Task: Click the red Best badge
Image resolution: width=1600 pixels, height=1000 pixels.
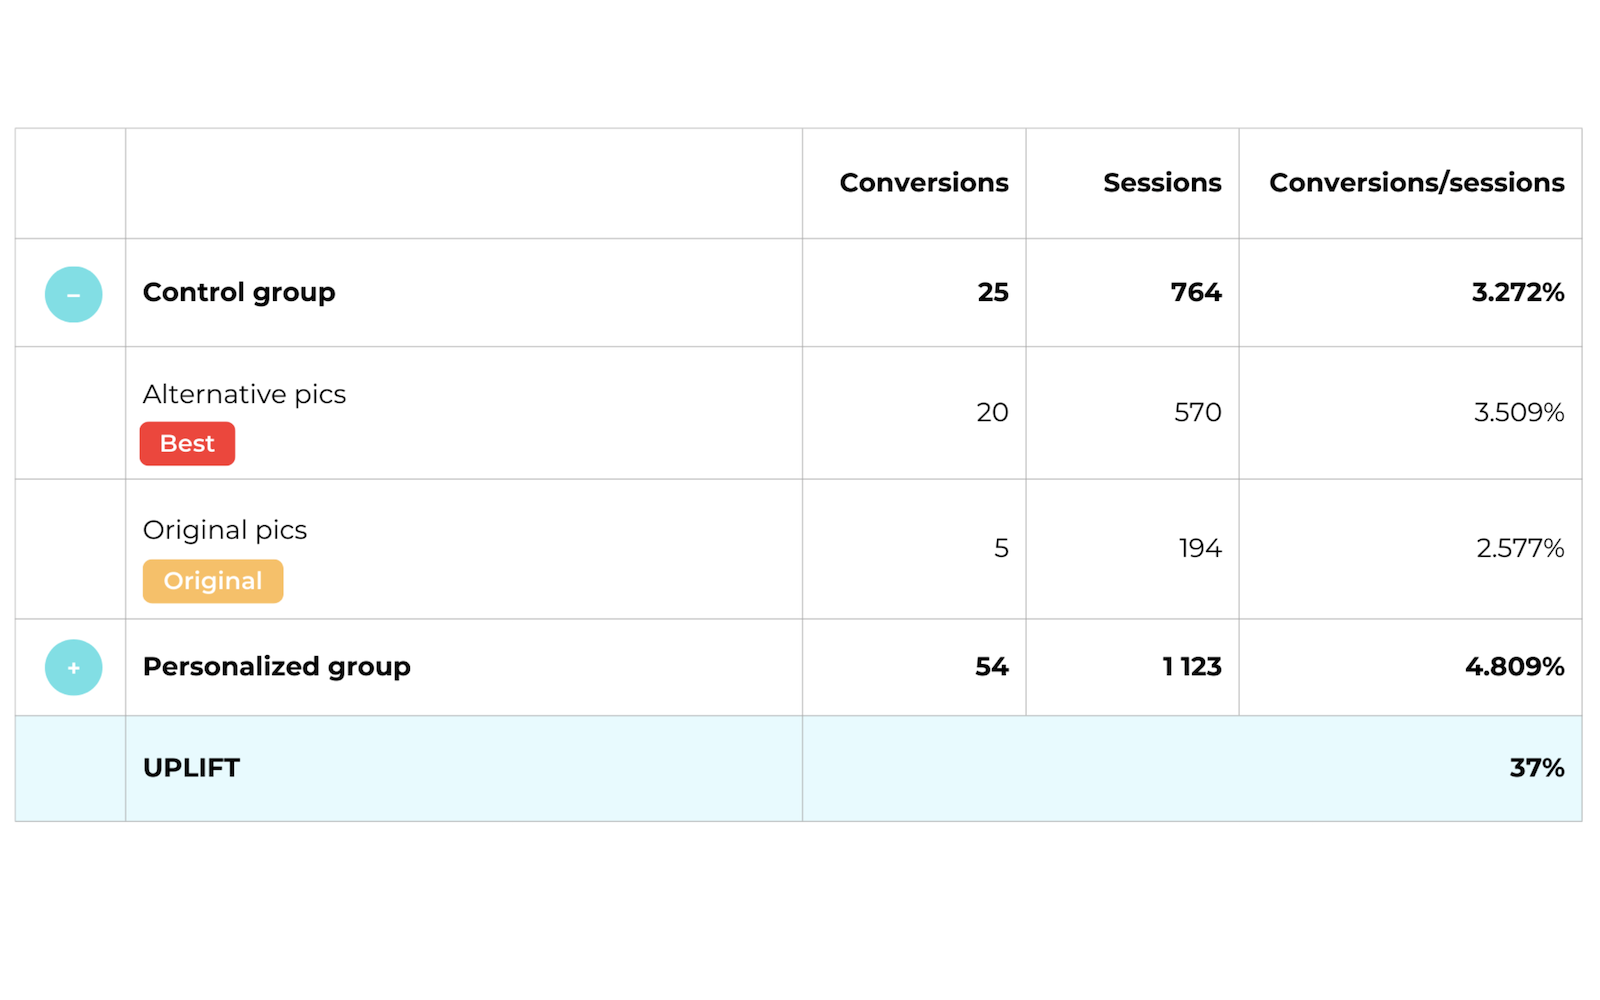Action: coord(187,443)
